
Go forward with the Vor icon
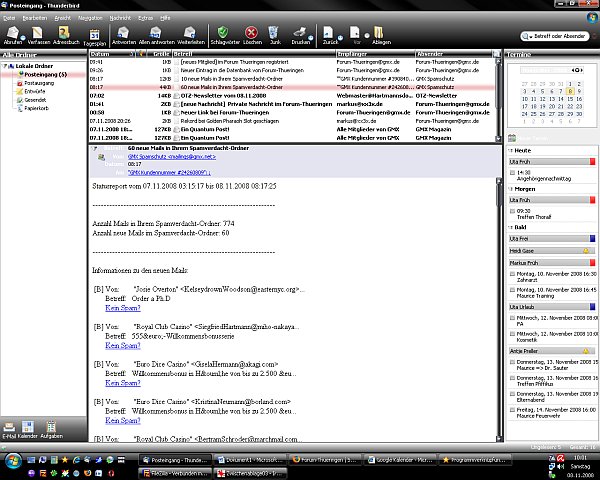[x=355, y=33]
